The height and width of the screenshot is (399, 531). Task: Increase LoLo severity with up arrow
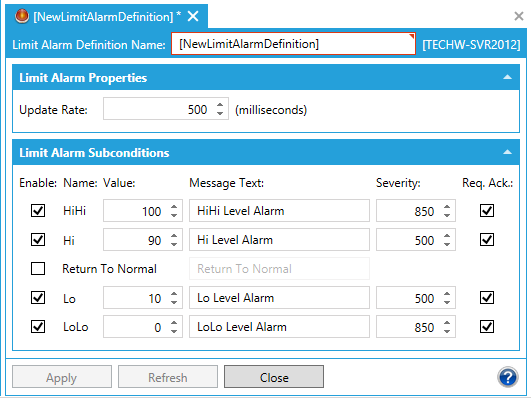pos(447,323)
